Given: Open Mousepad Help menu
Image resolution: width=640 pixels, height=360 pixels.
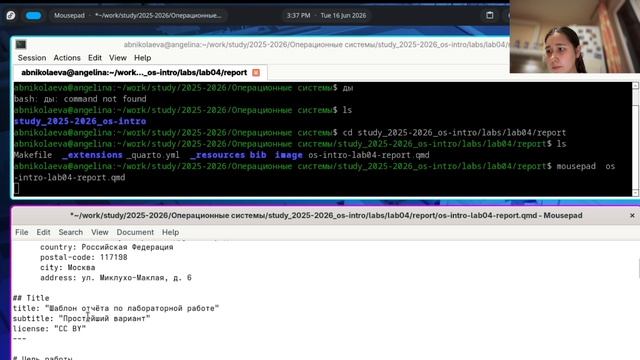Looking at the screenshot, I should click(170, 232).
